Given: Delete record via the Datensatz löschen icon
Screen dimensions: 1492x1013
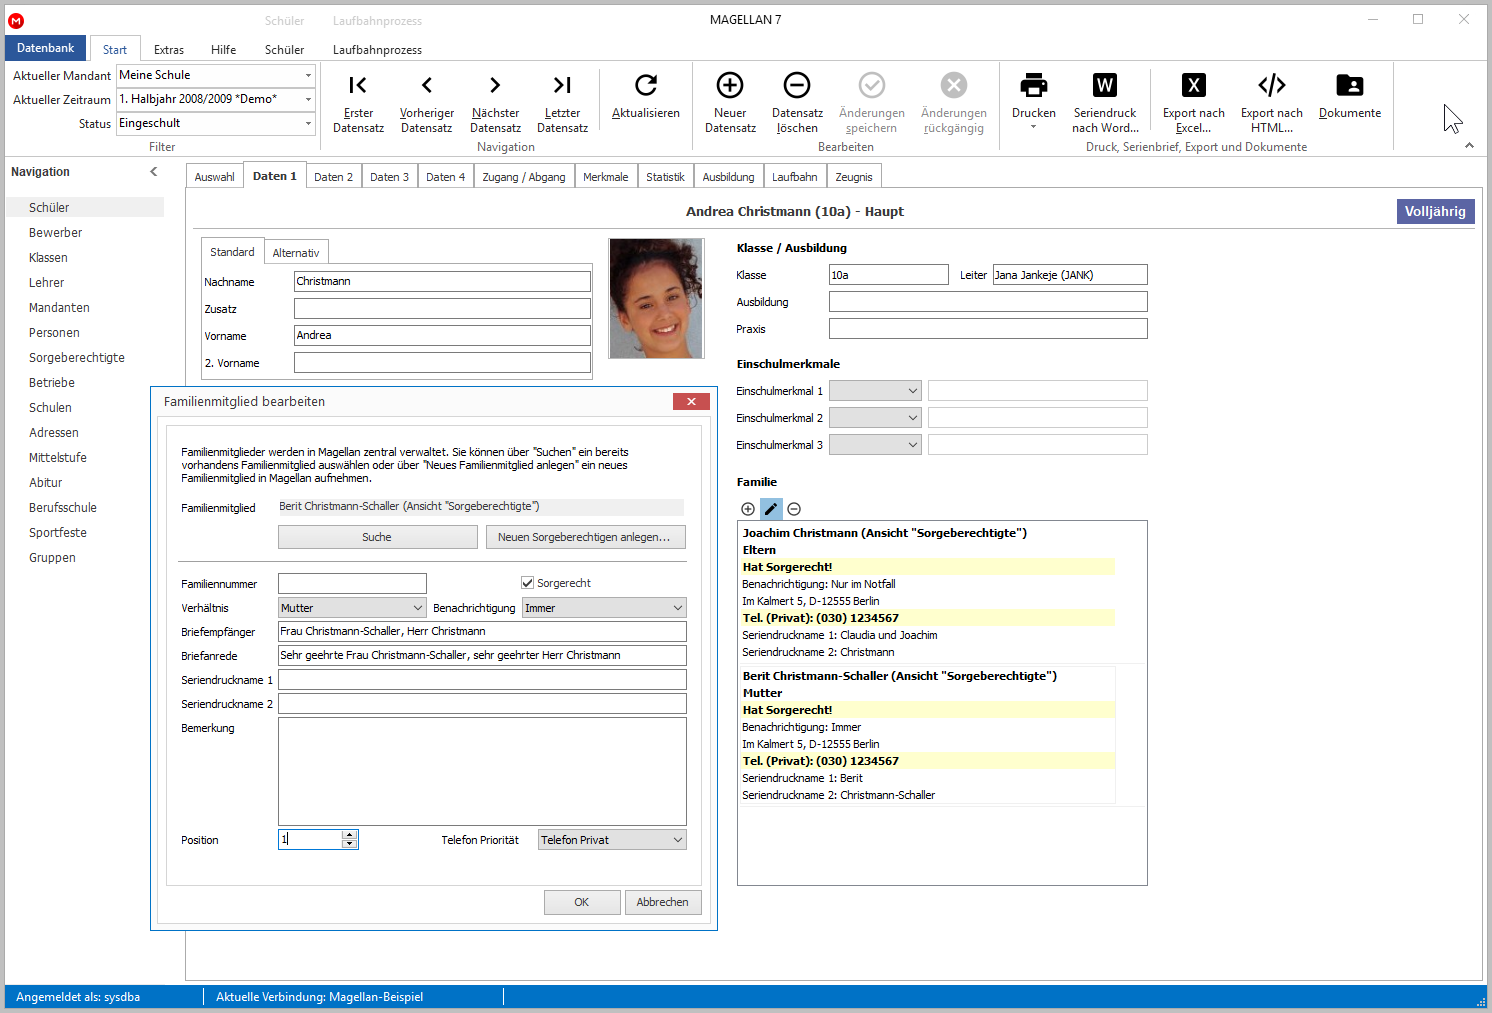Looking at the screenshot, I should click(797, 86).
